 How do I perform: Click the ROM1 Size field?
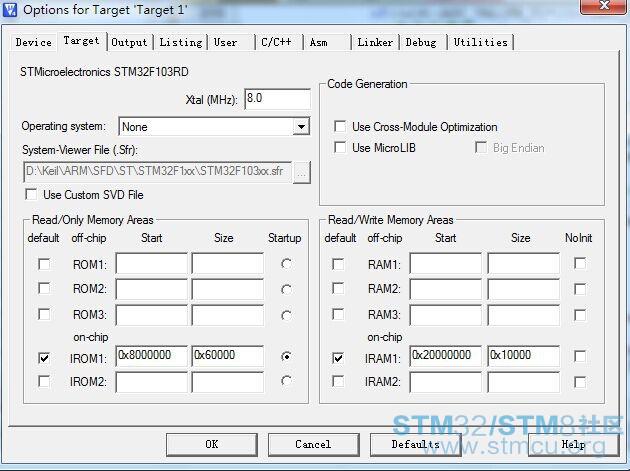tap(228, 264)
